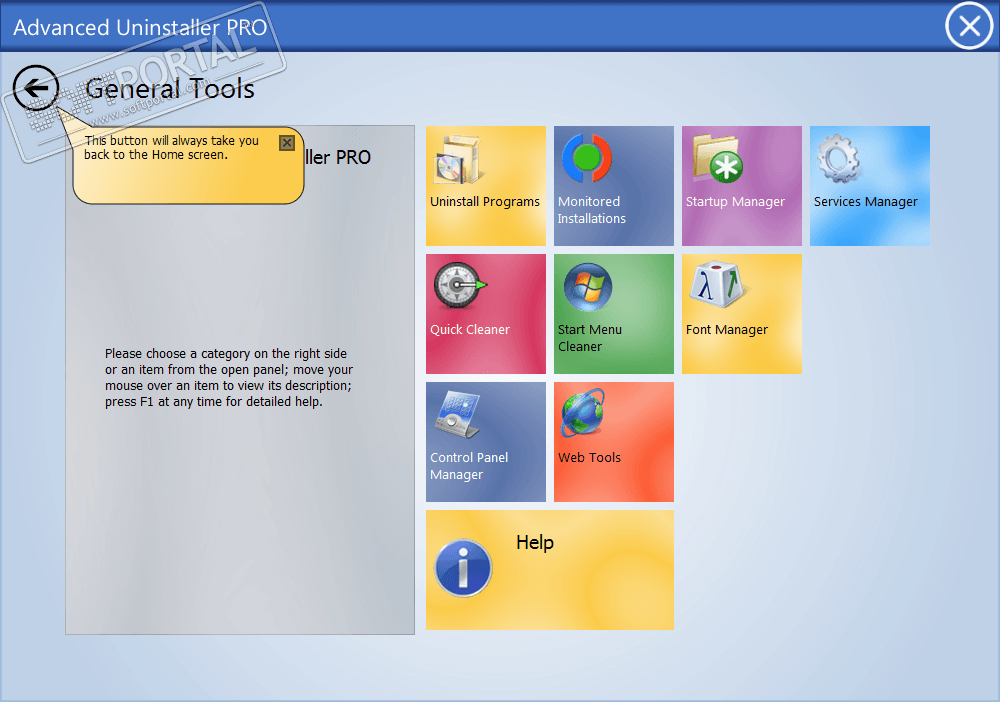1000x702 pixels.
Task: Click the 'Please choose a category' description text
Action: point(228,377)
